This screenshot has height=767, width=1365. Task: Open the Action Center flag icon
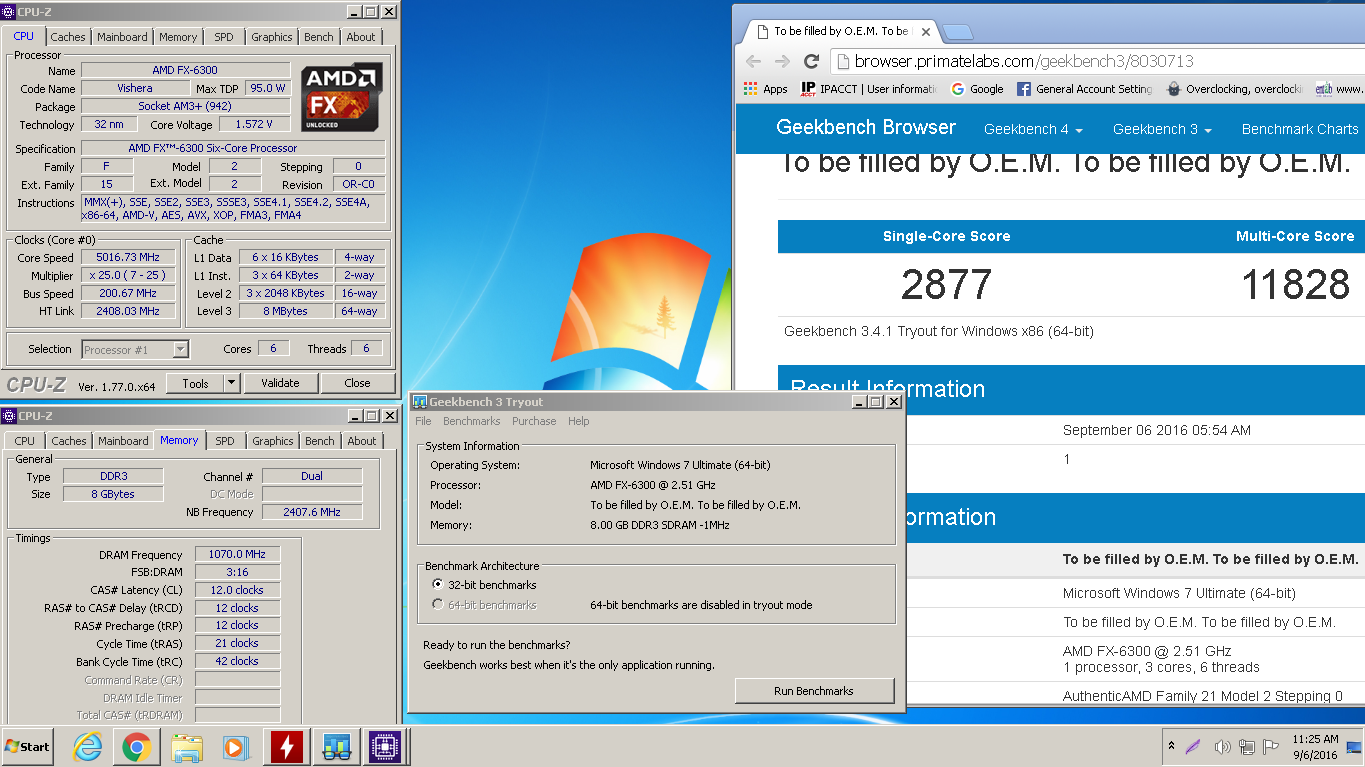point(1271,747)
